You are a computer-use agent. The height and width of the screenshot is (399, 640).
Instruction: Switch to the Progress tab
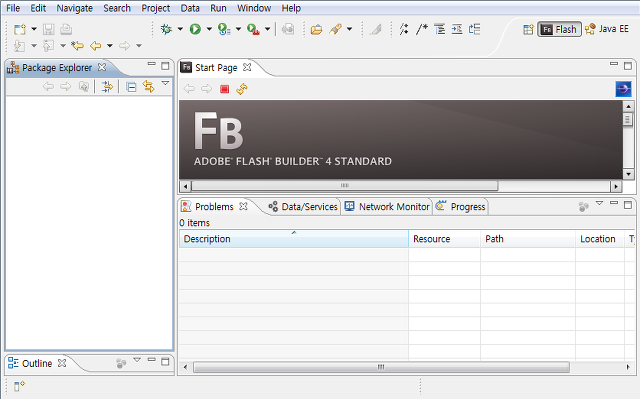tap(461, 207)
